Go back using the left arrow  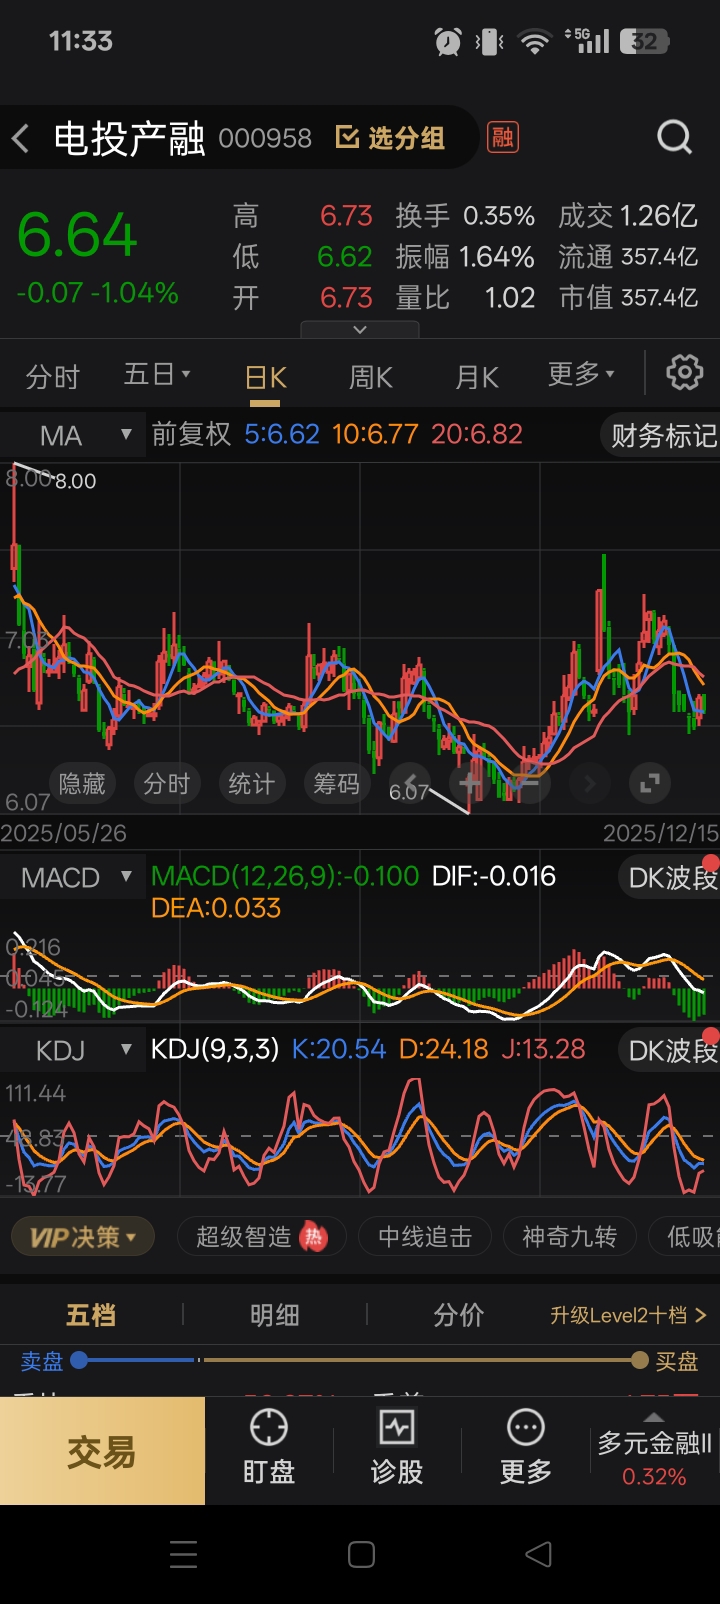tap(20, 138)
